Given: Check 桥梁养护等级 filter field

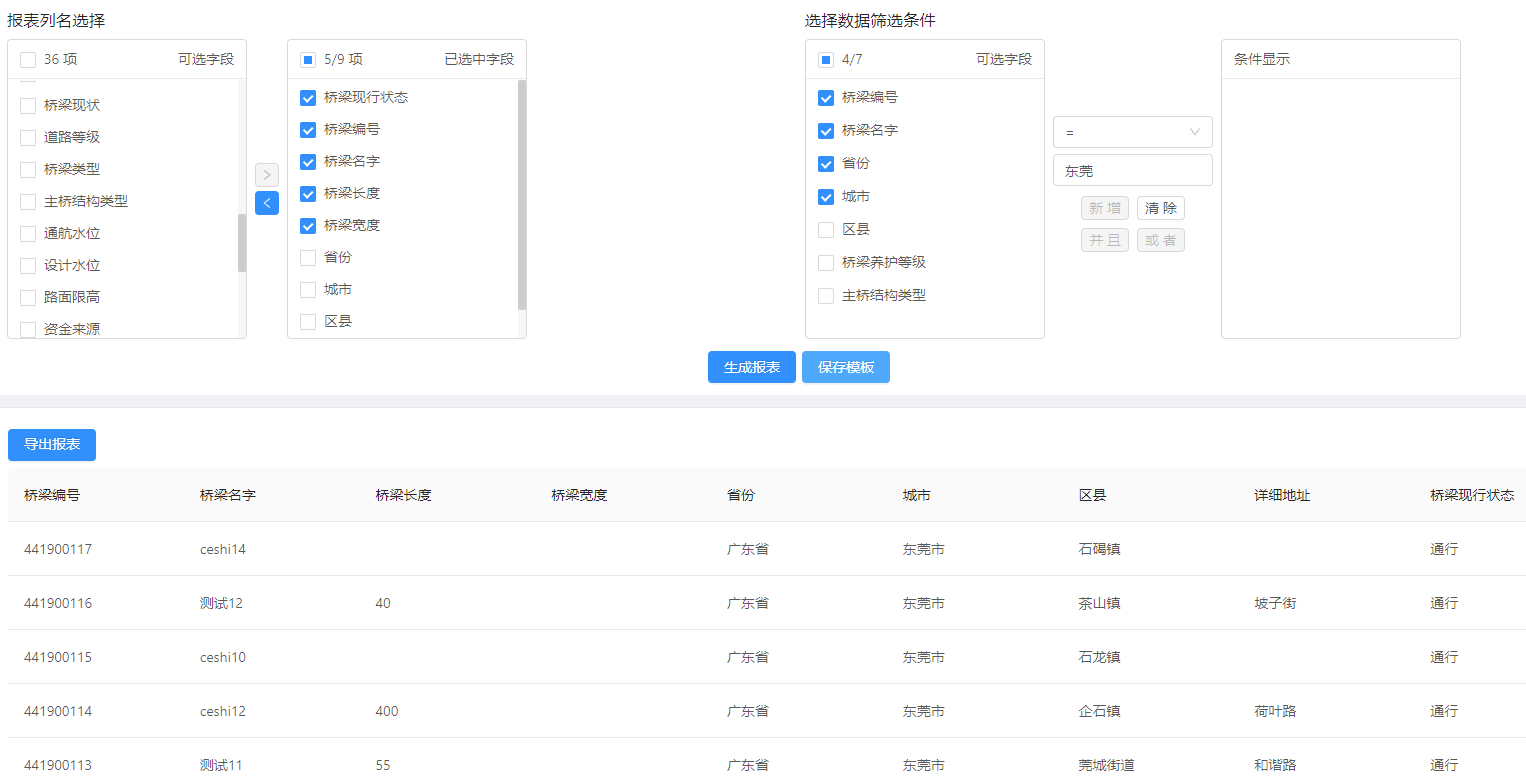Looking at the screenshot, I should [x=826, y=263].
